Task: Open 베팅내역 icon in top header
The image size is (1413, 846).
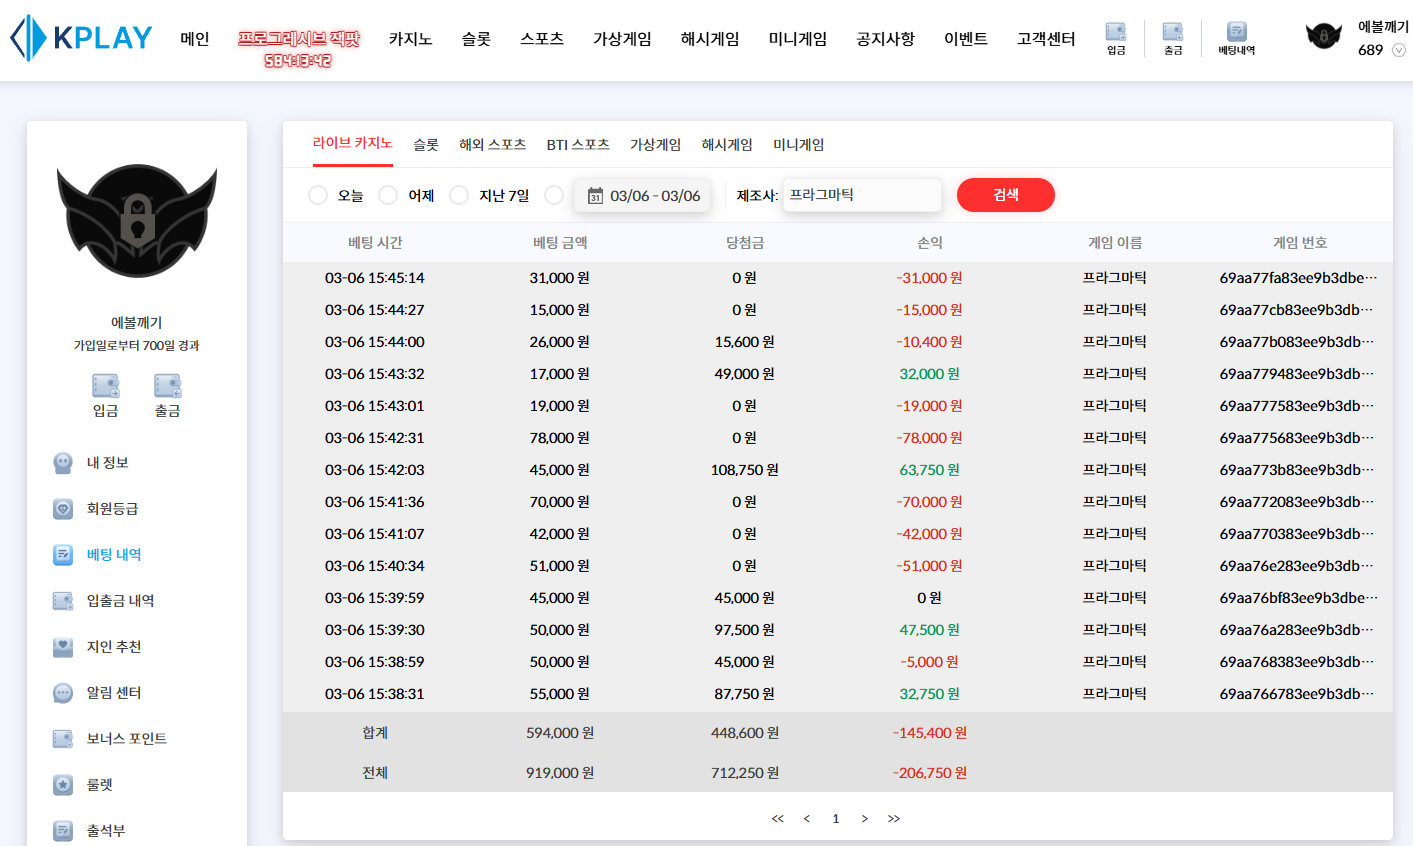Action: [1236, 38]
